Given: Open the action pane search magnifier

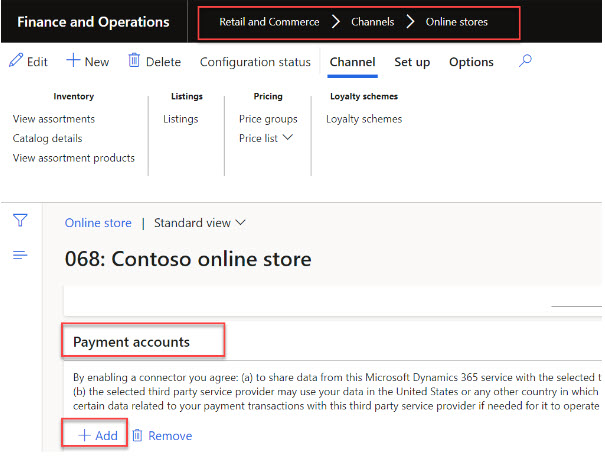Looking at the screenshot, I should (x=525, y=61).
